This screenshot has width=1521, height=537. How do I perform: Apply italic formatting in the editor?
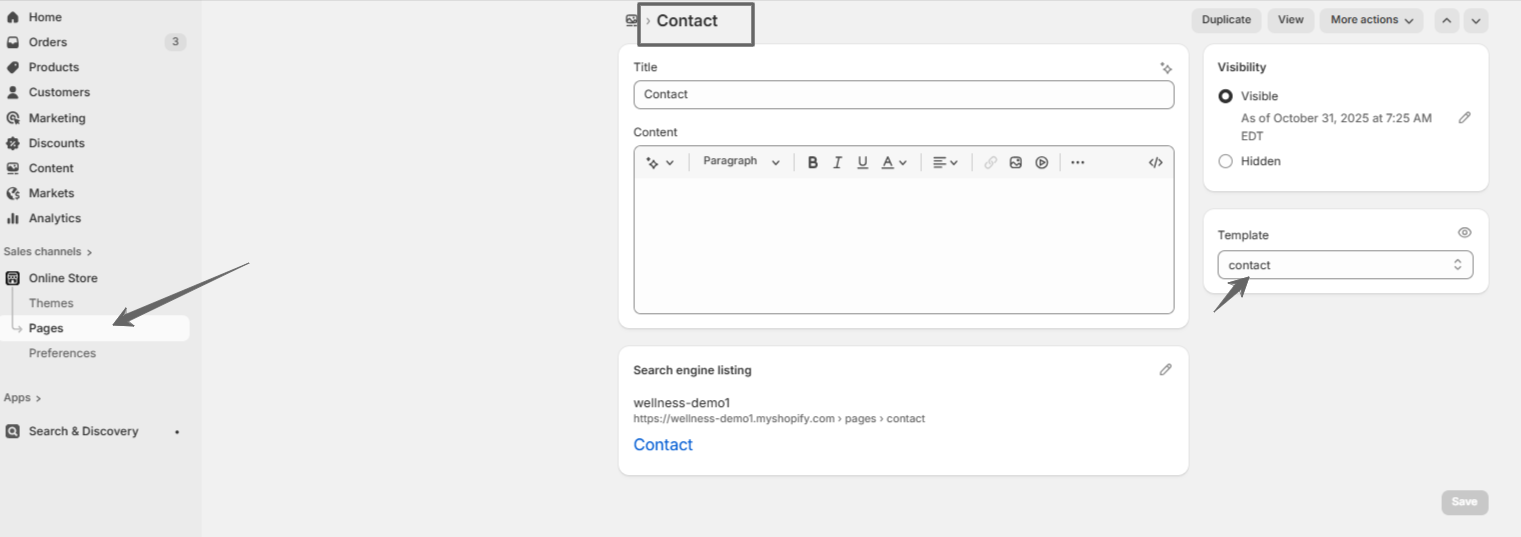(837, 162)
